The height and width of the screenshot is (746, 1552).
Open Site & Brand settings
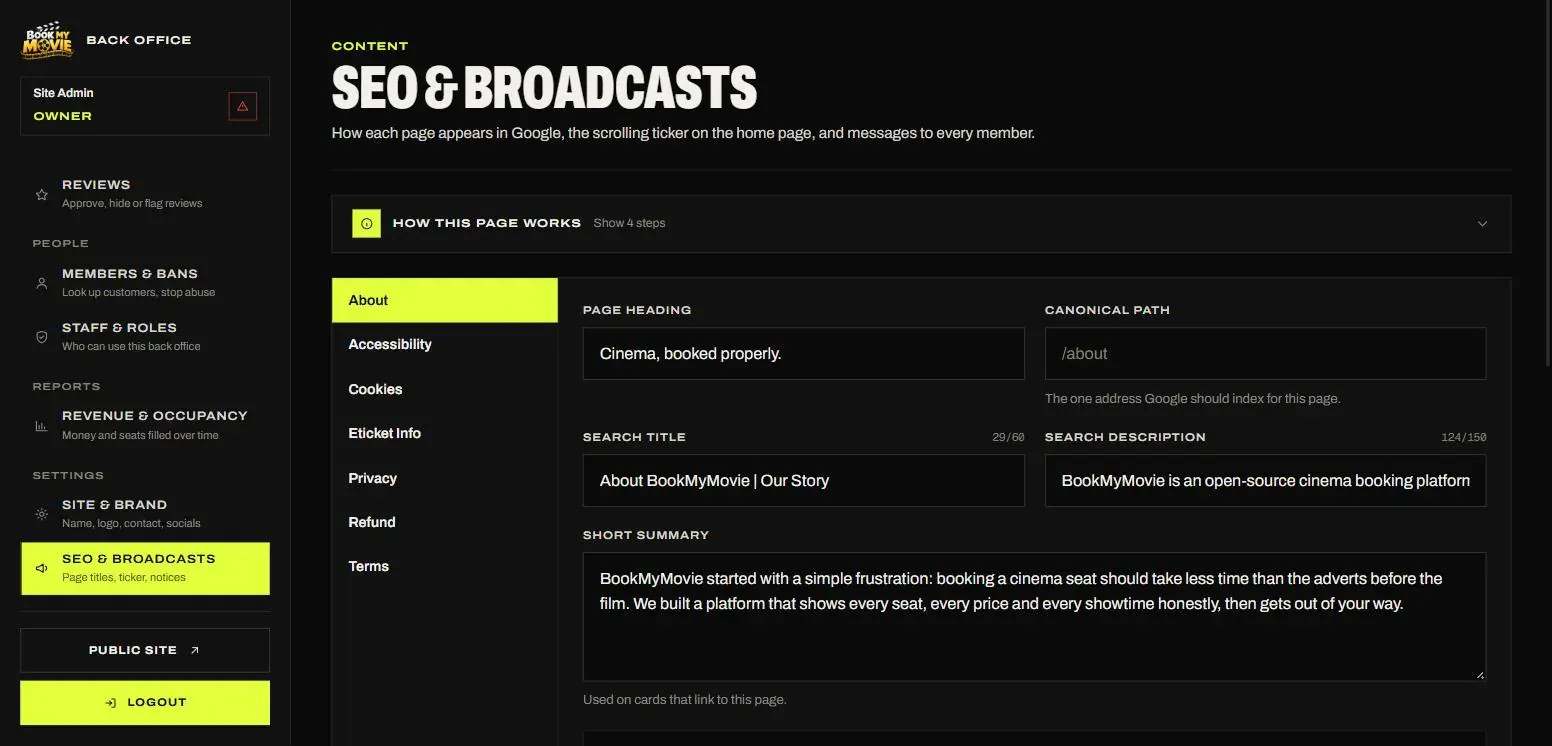[145, 514]
